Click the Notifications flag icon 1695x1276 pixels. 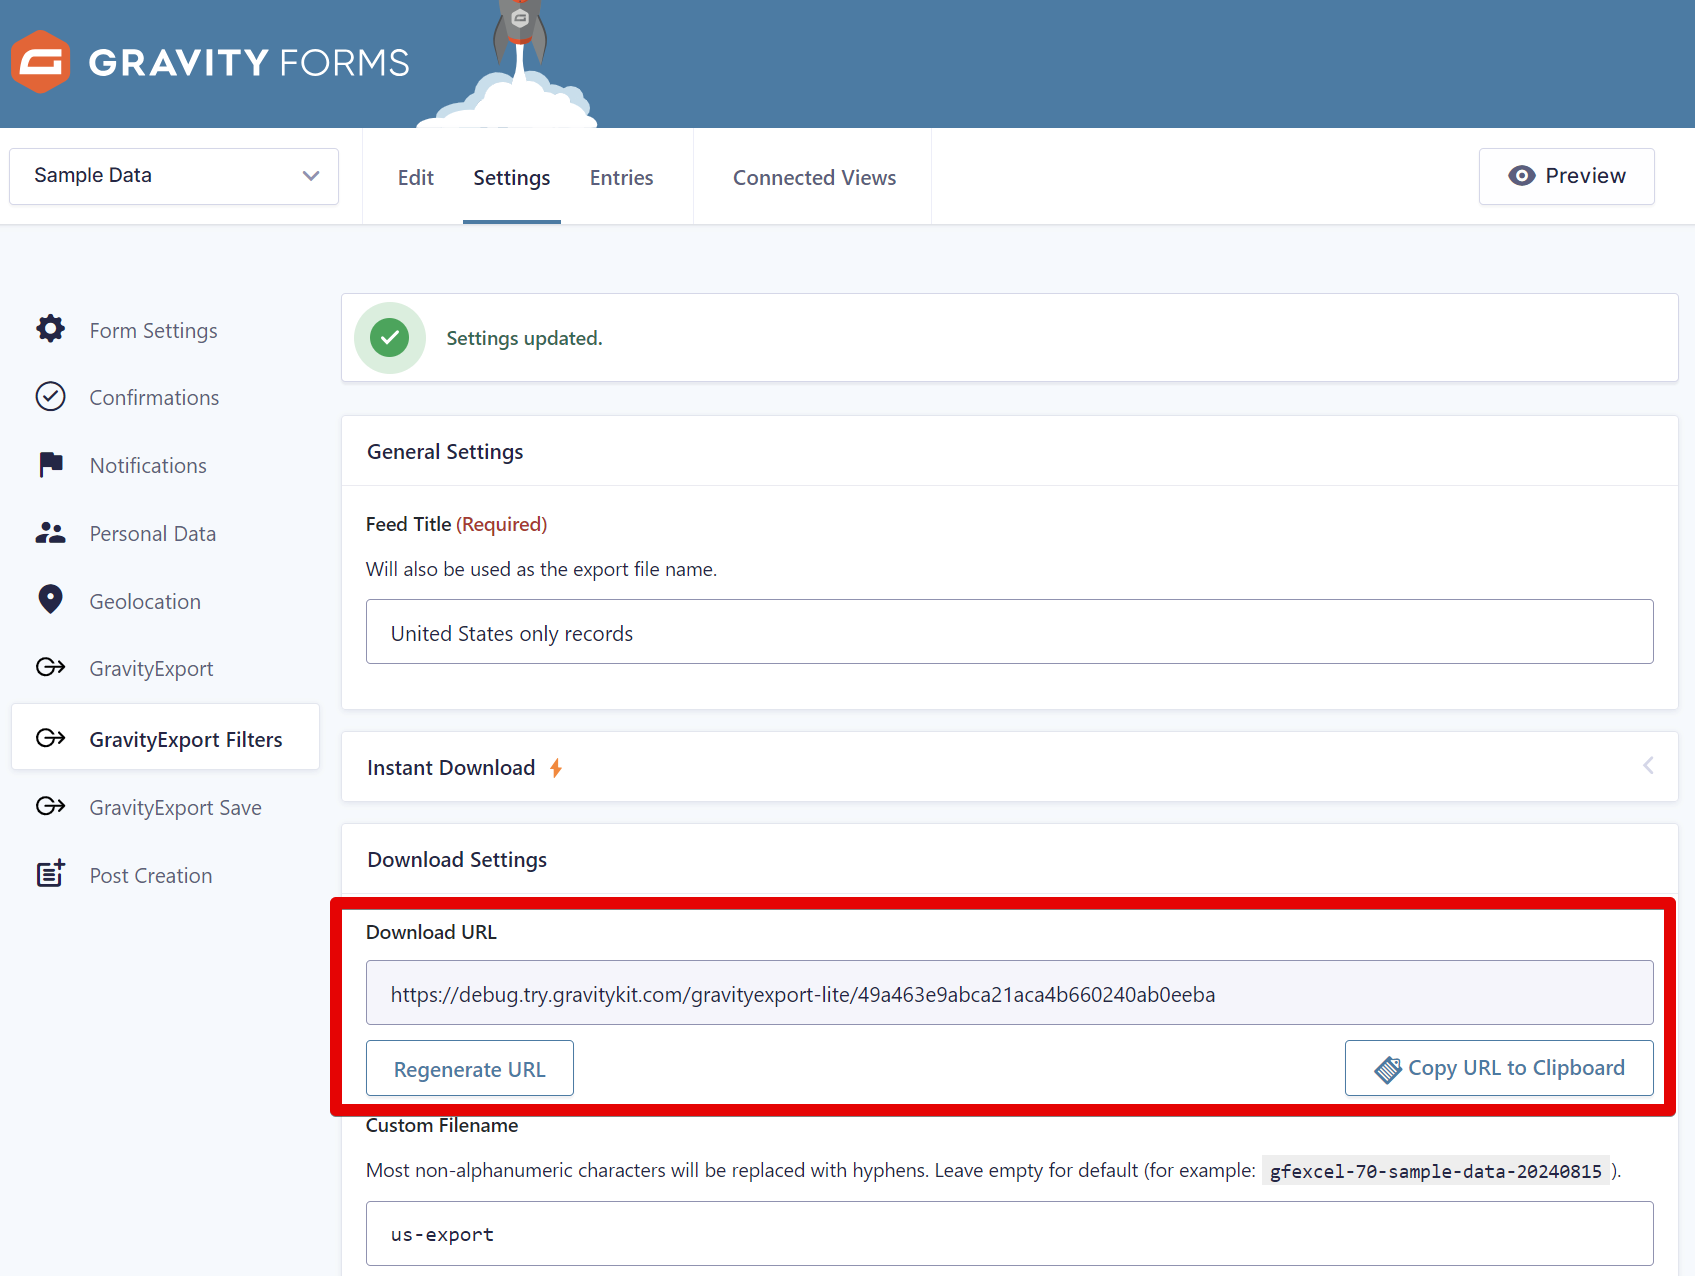coord(50,465)
